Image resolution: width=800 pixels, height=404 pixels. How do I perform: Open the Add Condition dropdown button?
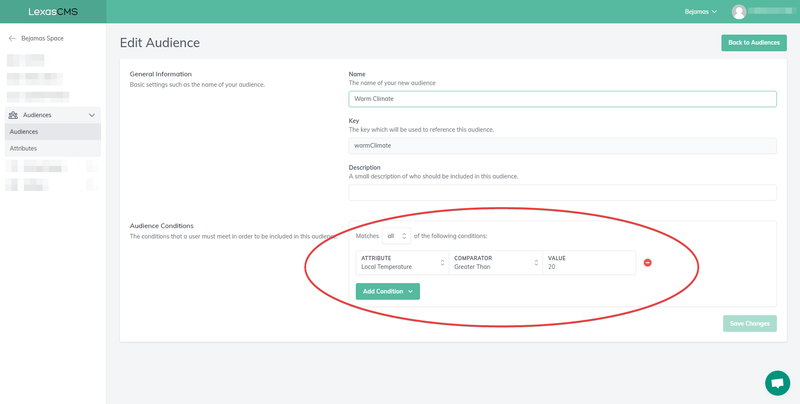coord(388,291)
